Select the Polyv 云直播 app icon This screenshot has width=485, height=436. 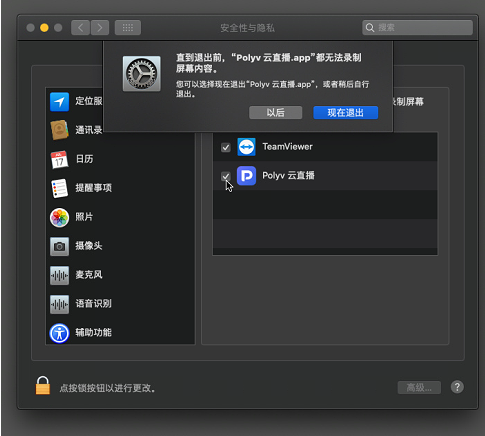coord(246,176)
